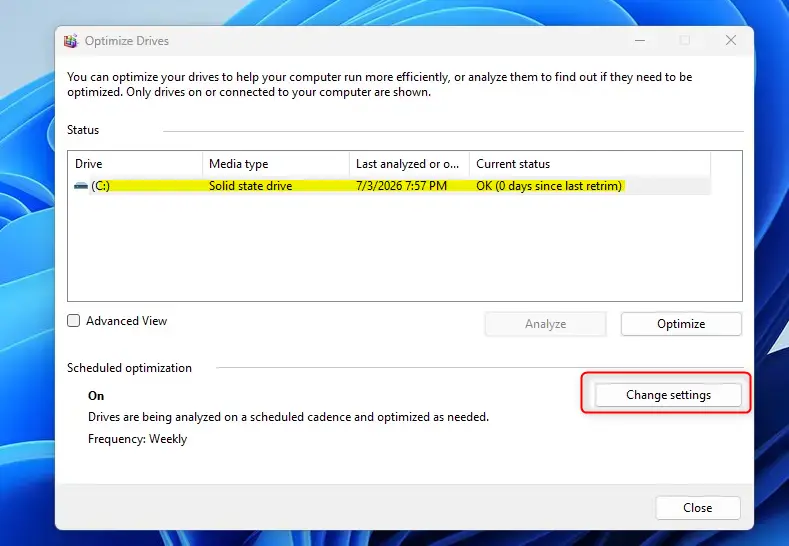Click the Media type column header

276,164
